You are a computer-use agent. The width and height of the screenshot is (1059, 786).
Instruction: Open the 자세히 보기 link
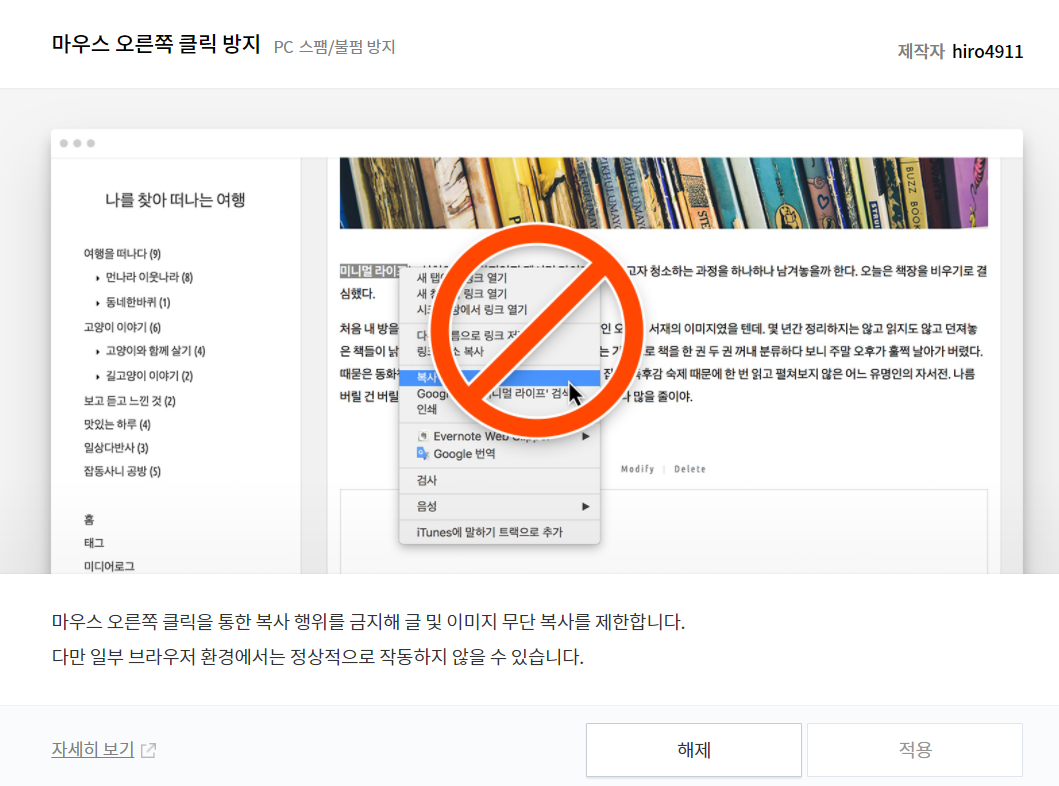coord(93,750)
